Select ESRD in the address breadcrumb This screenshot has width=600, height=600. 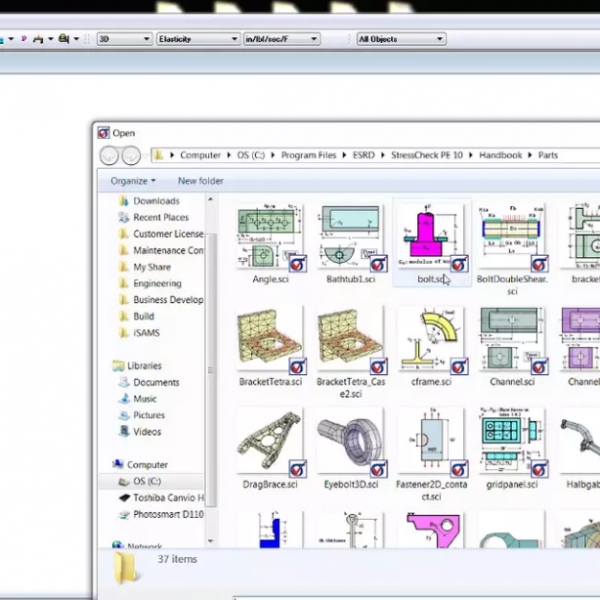pyautogui.click(x=364, y=155)
